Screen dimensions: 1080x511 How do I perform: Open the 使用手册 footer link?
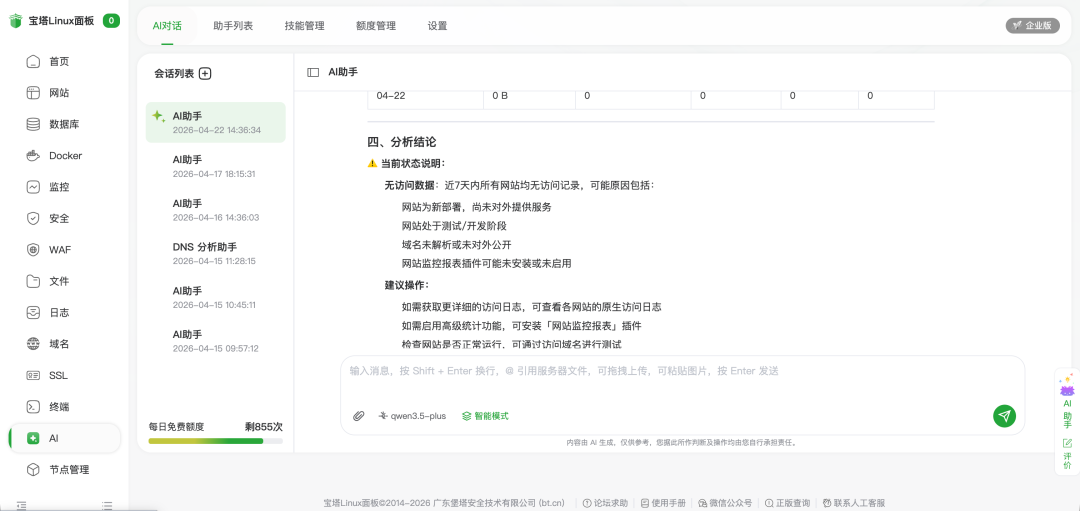[x=663, y=503]
